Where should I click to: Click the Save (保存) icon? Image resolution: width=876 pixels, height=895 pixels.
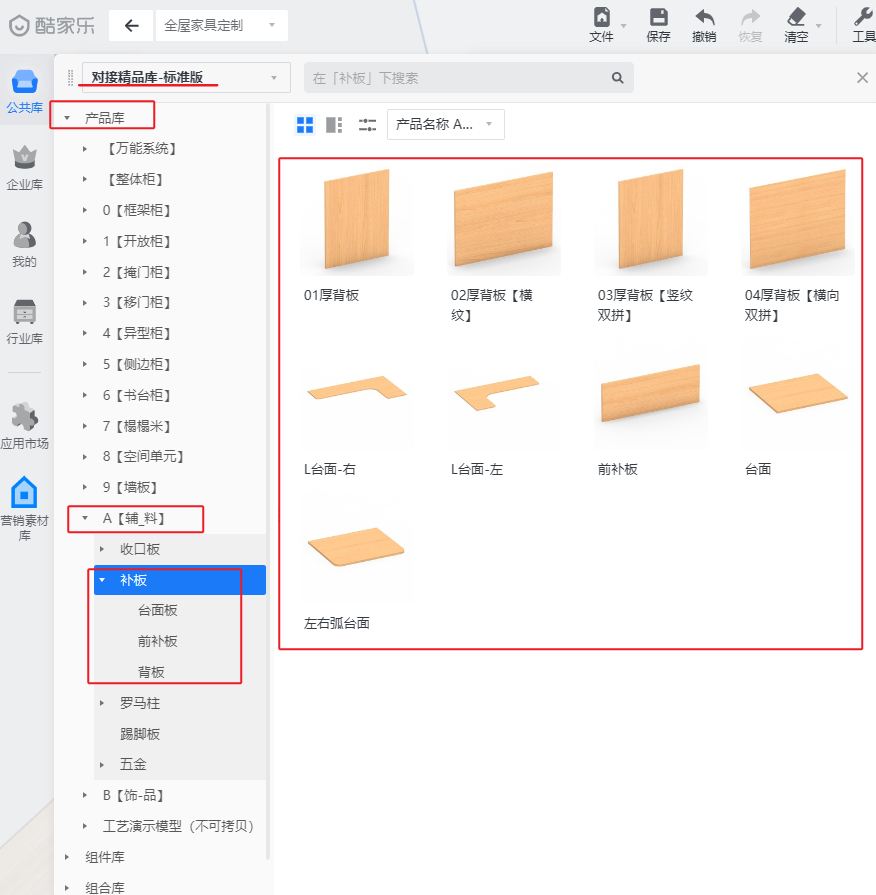658,18
